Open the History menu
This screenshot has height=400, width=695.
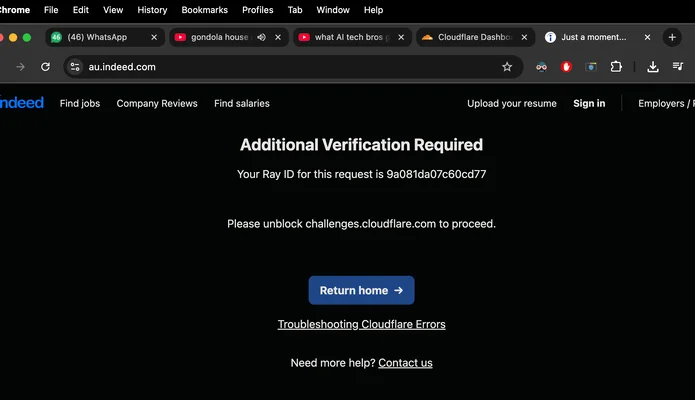[152, 10]
